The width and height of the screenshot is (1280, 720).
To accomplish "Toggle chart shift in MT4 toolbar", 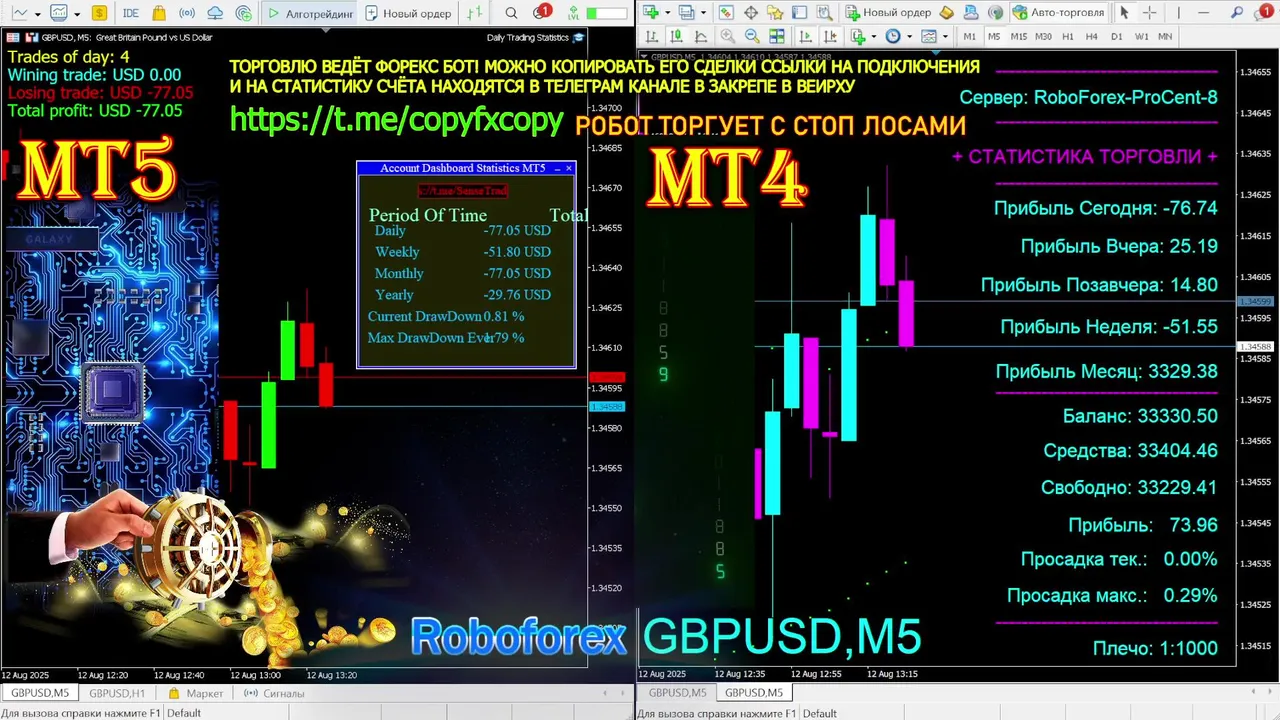I will 830,36.
